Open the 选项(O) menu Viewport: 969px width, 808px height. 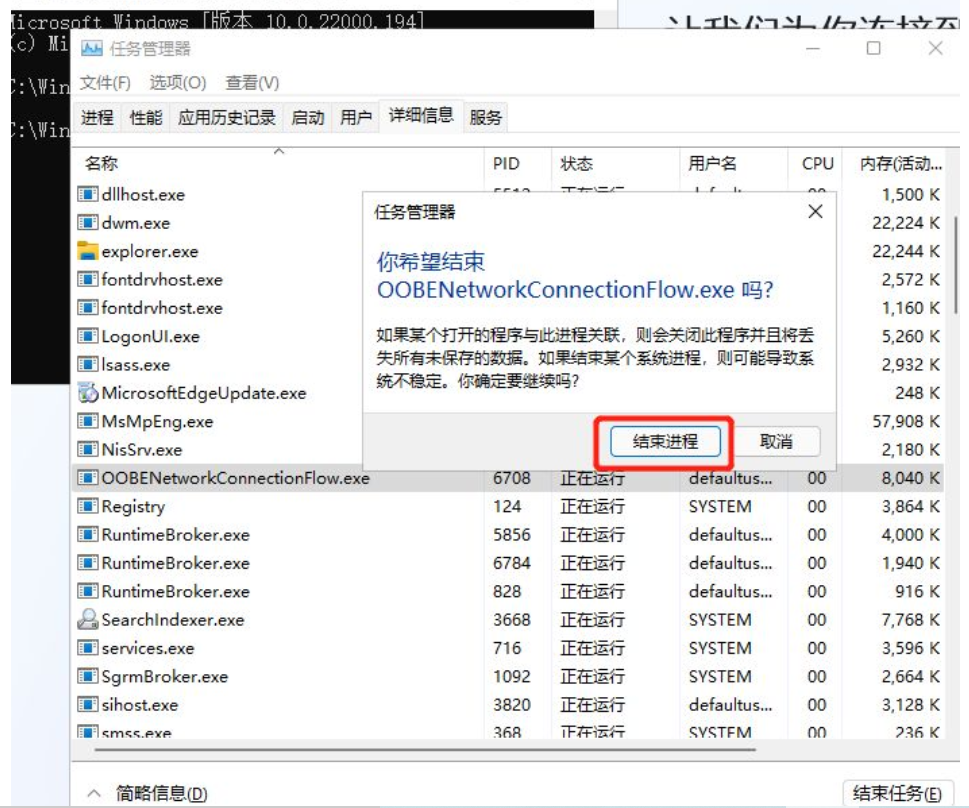point(178,82)
